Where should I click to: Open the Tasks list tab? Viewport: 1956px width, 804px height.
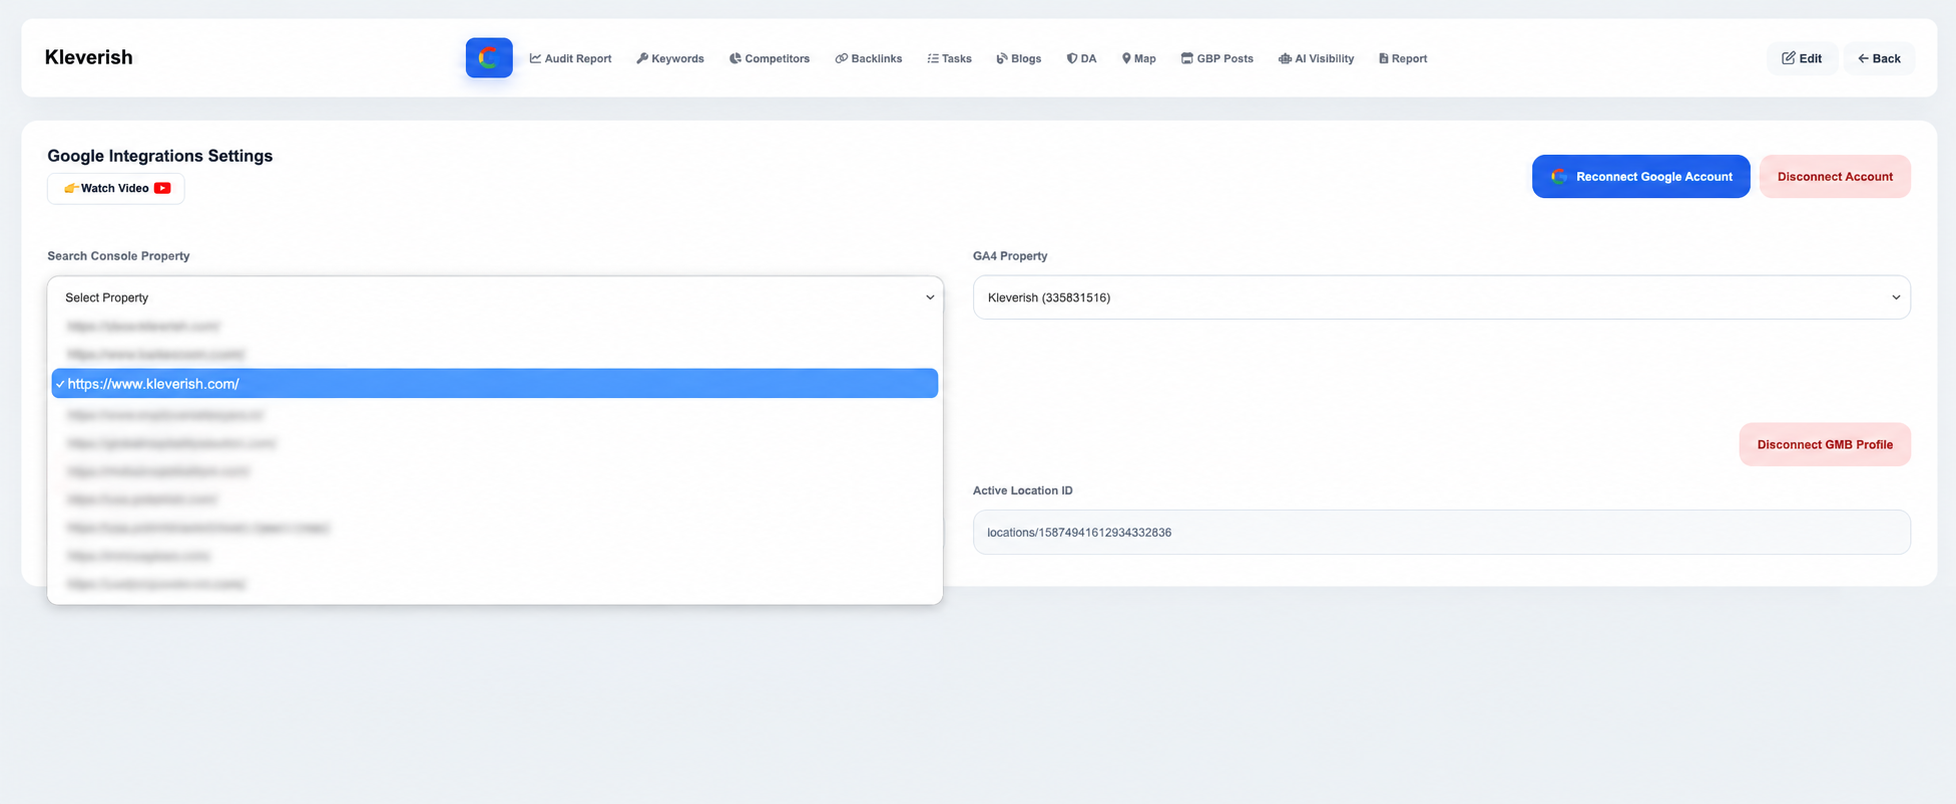(949, 59)
